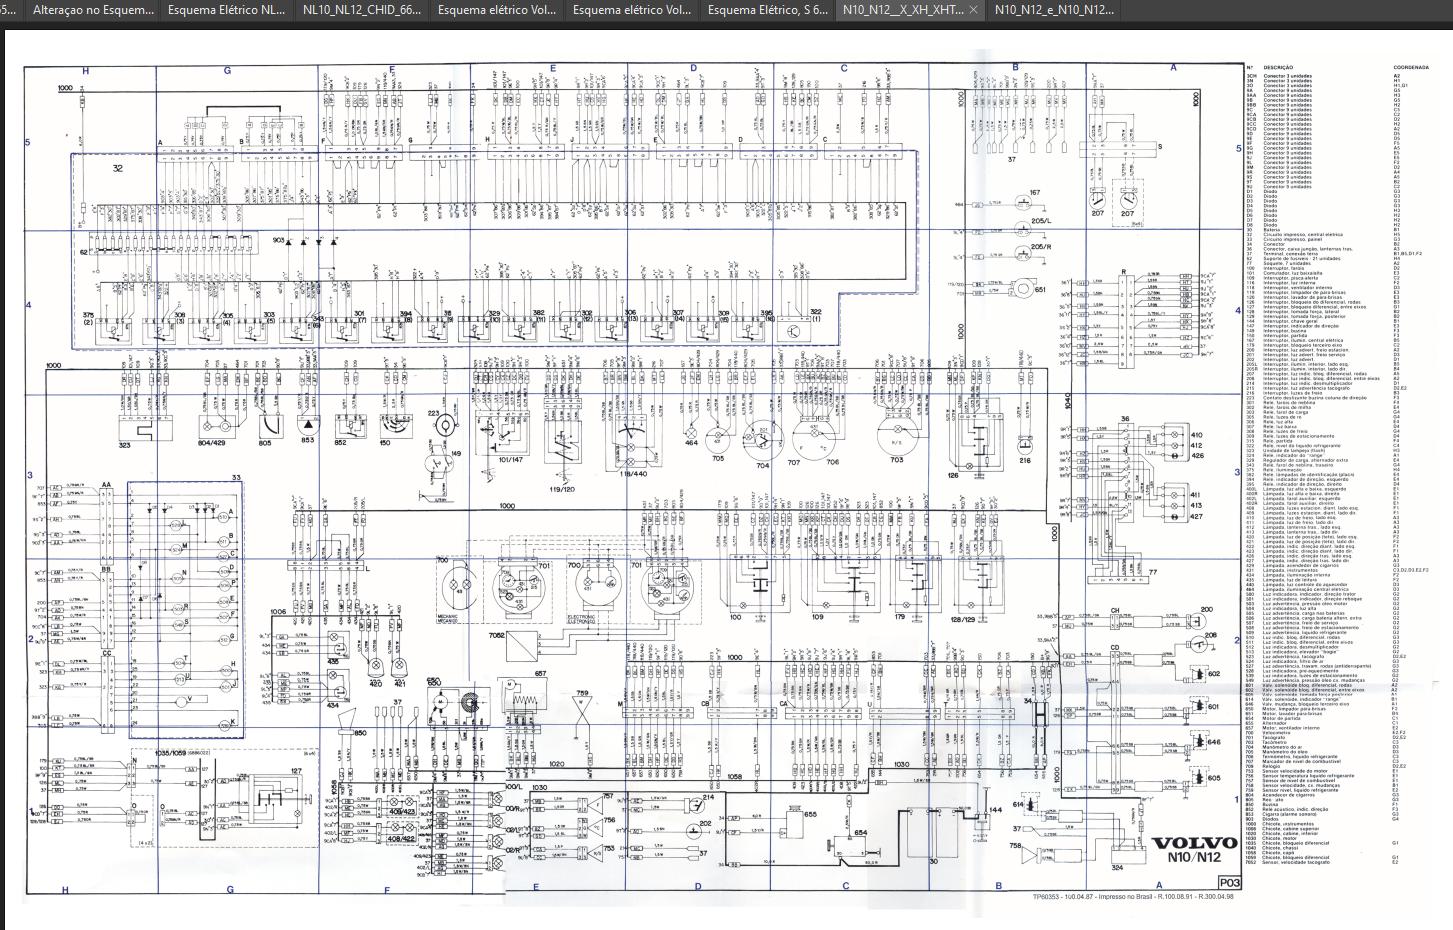
Task: Go to the "Esquema Elétrico, S 6..." tab
Action: tap(767, 10)
